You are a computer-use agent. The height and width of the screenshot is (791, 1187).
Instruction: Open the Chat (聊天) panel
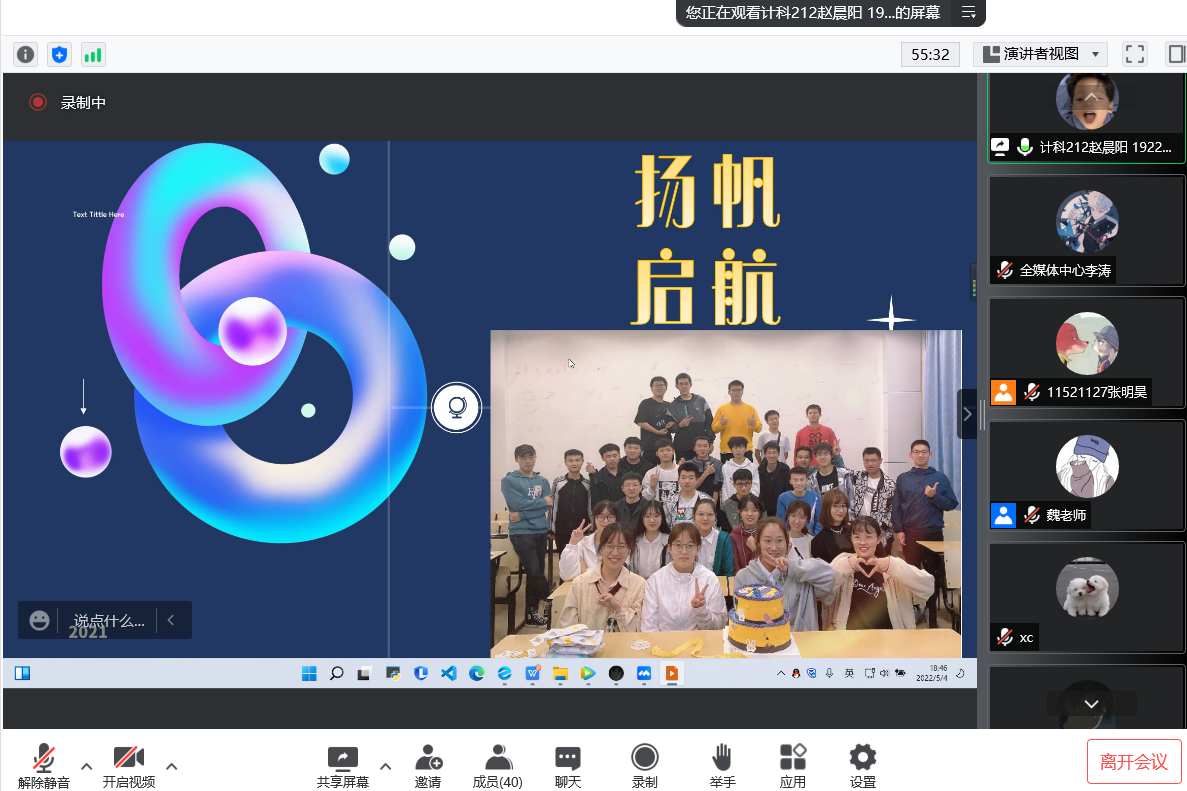pos(568,766)
